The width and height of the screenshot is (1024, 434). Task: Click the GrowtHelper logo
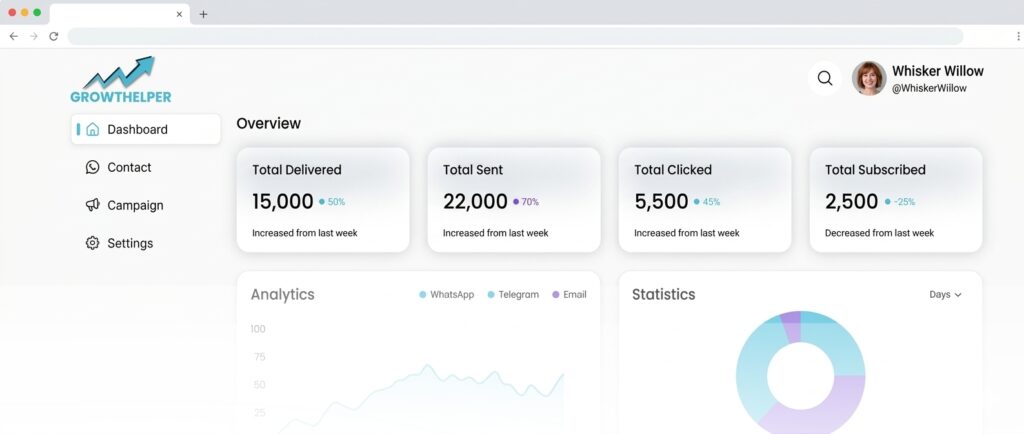121,80
